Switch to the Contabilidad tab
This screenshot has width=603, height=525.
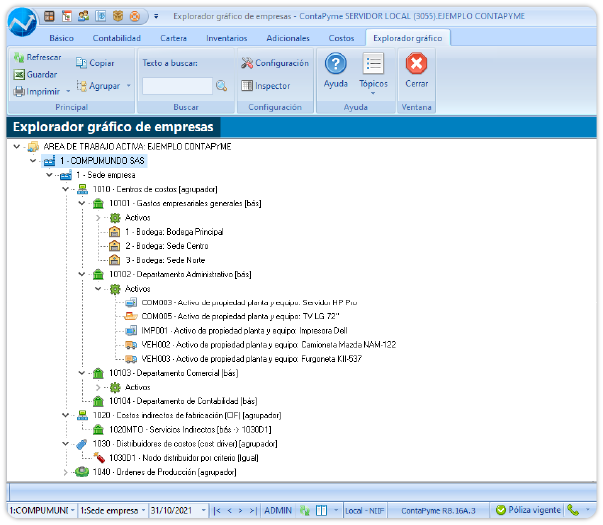[x=117, y=38]
